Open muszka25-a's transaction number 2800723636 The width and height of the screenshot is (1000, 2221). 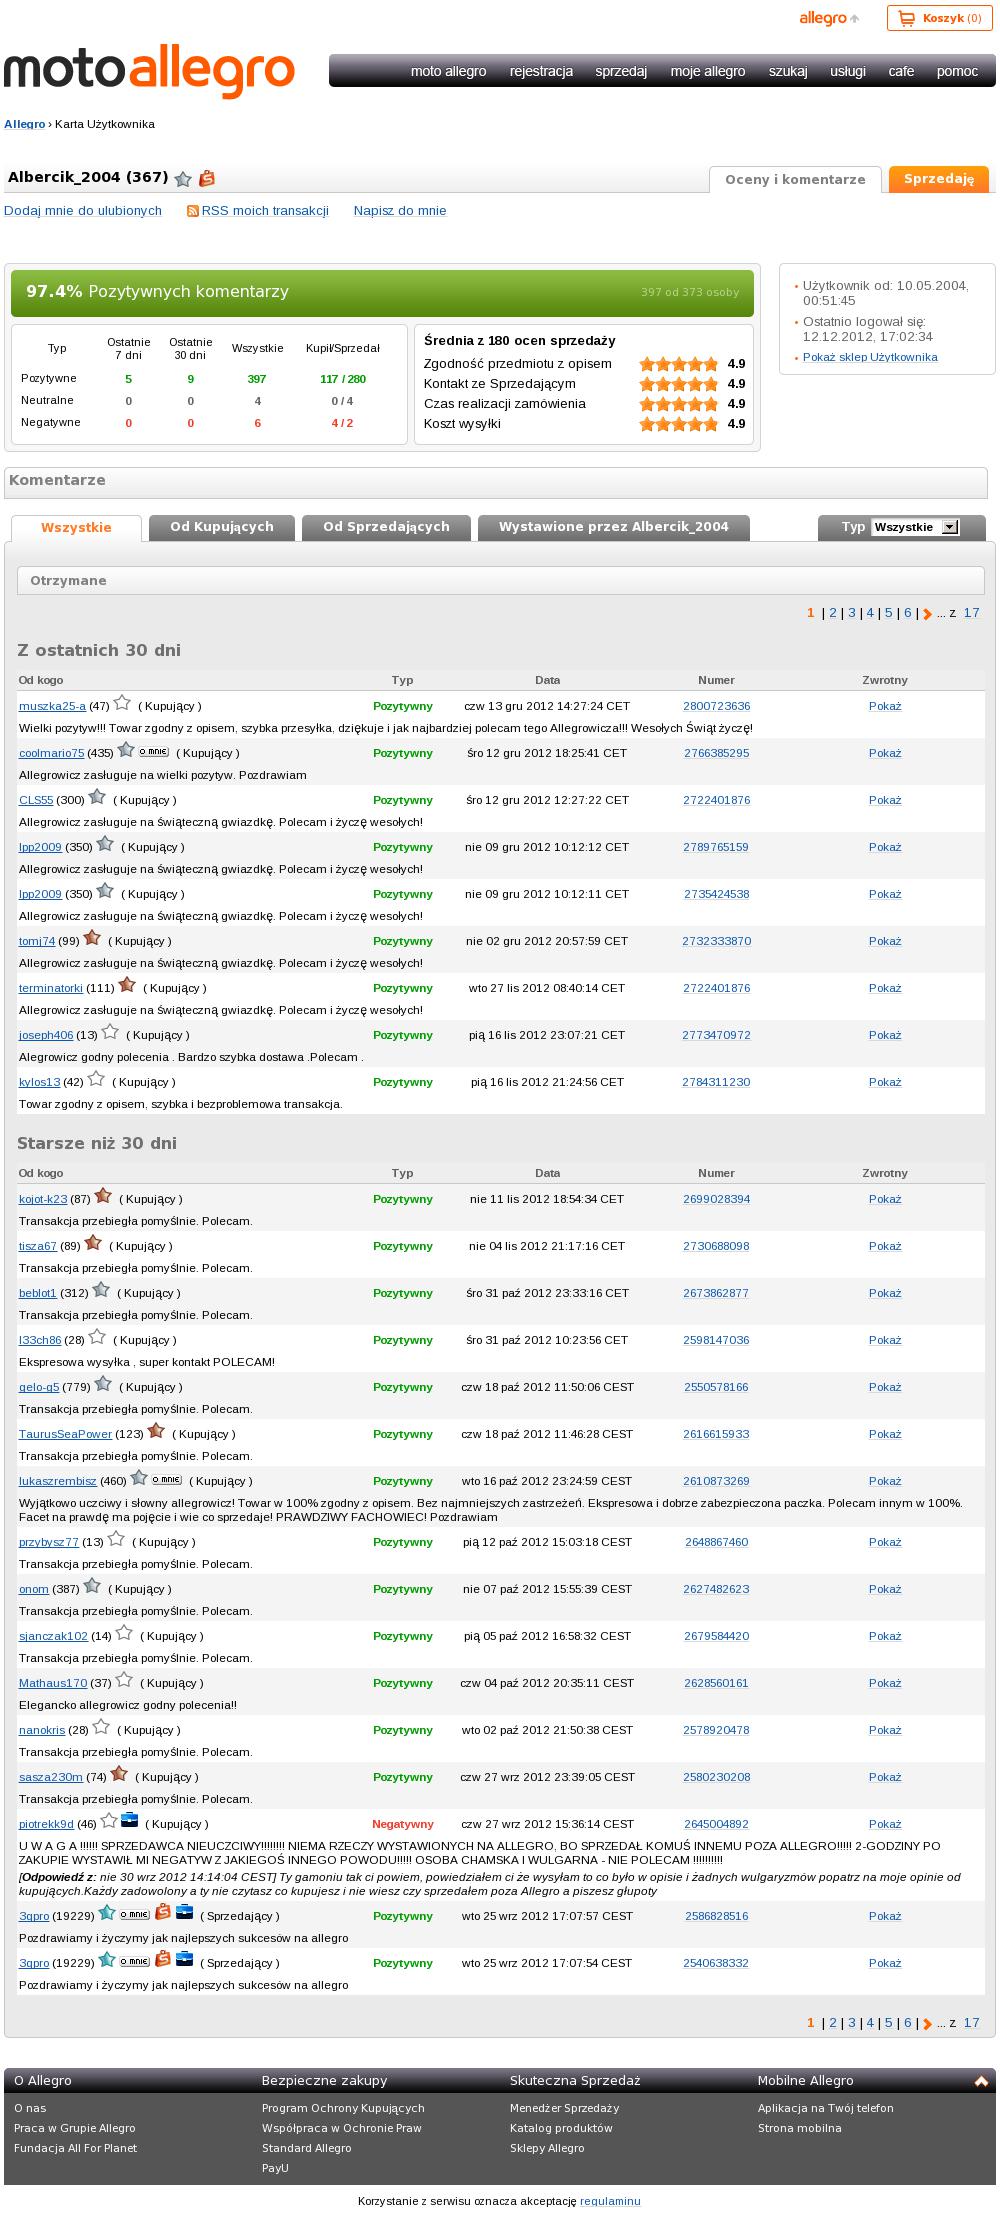coord(716,706)
